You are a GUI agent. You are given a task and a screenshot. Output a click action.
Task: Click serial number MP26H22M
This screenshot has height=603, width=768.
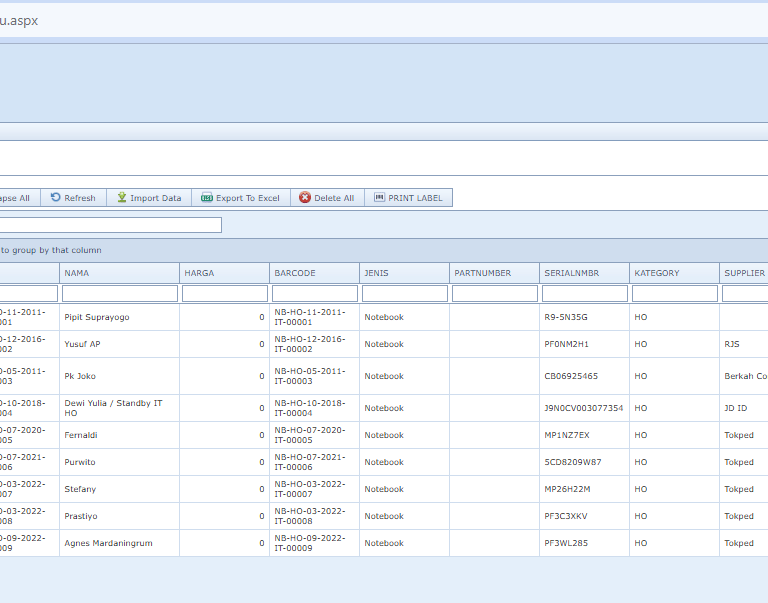pos(567,489)
